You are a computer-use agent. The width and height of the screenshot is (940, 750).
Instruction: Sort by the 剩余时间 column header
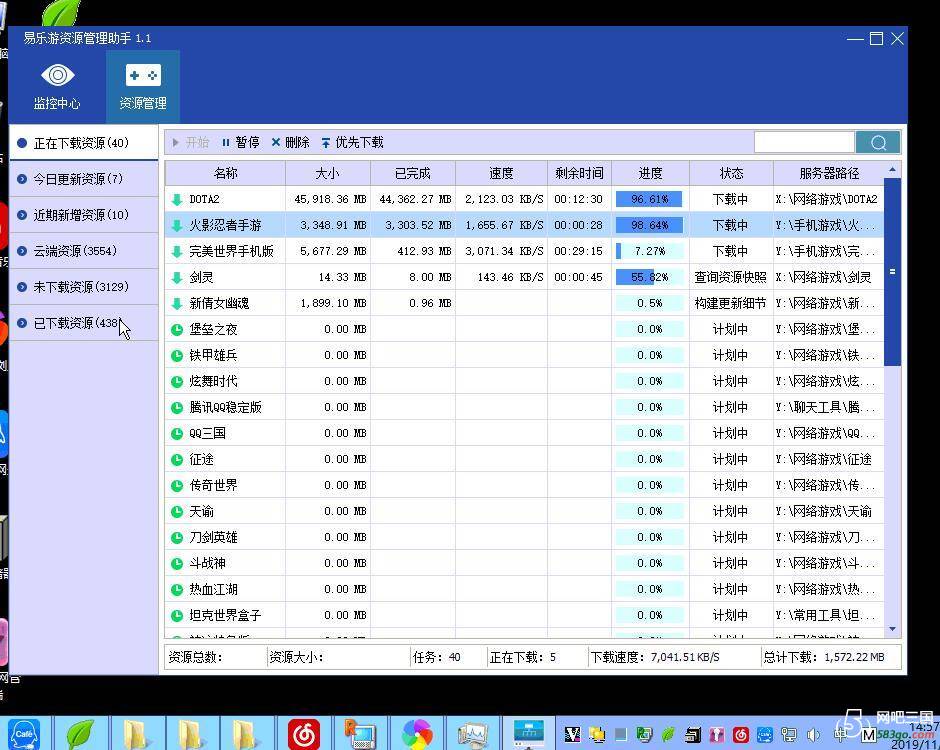pos(579,173)
